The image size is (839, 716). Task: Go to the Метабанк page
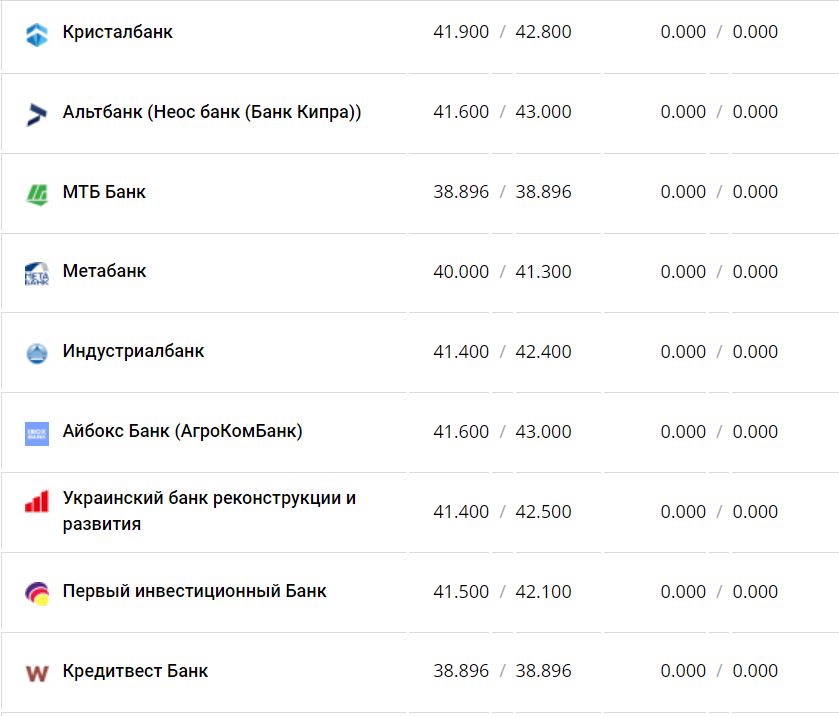(x=104, y=271)
